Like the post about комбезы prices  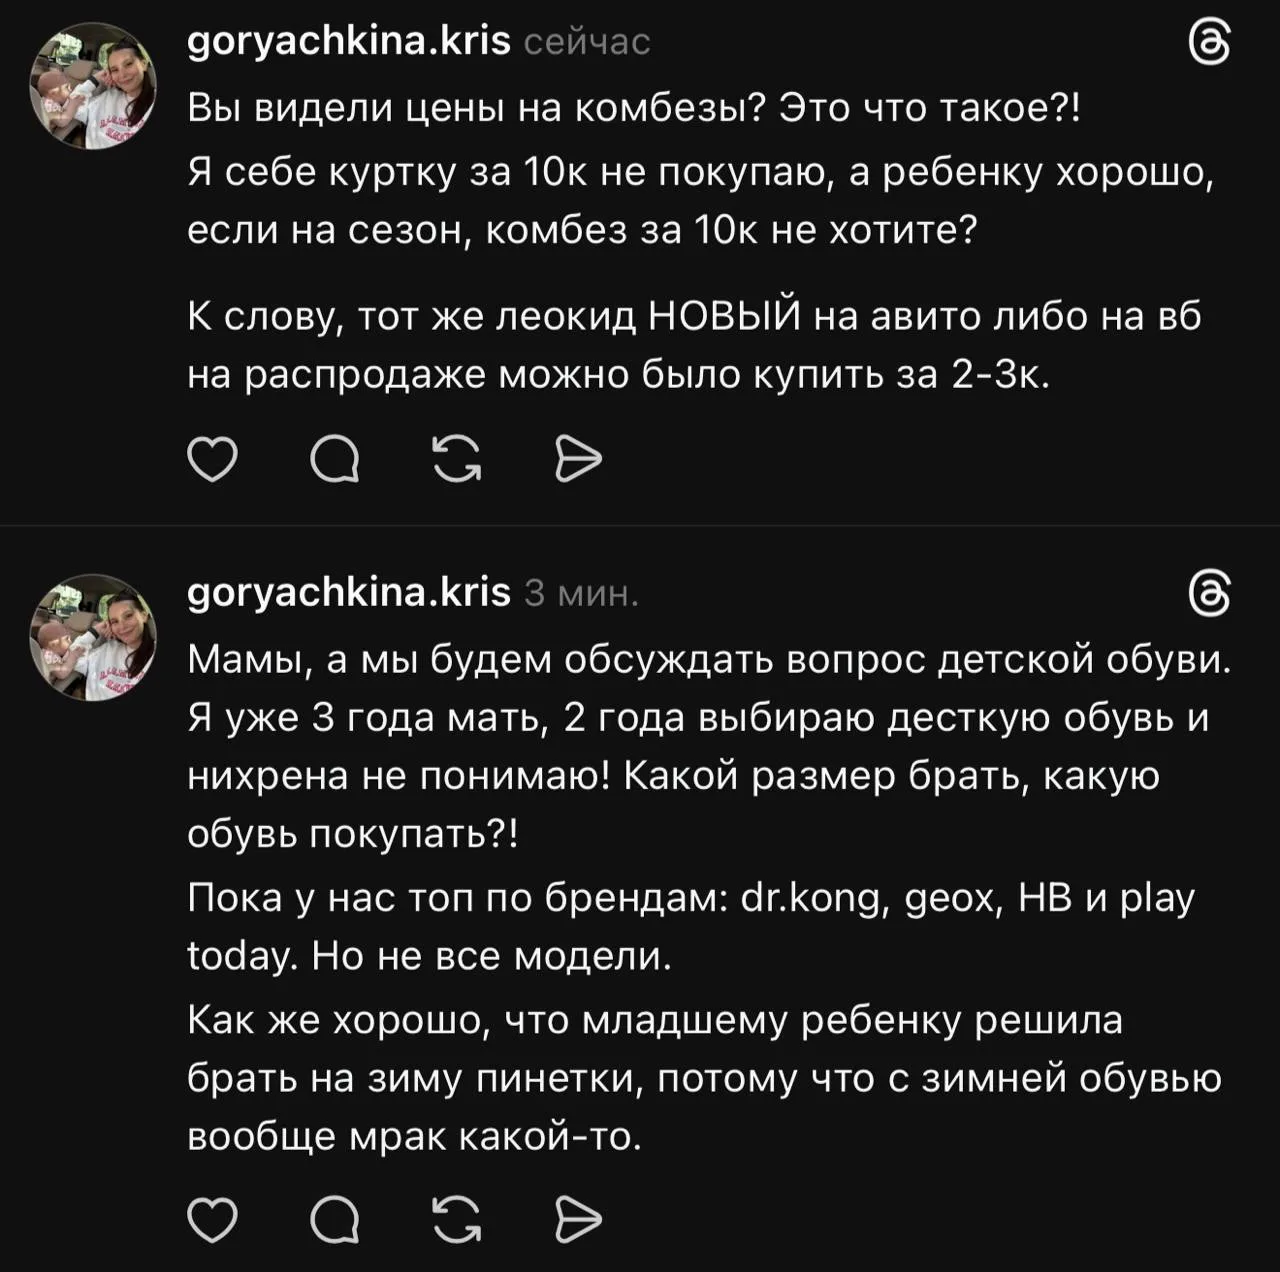(x=213, y=460)
